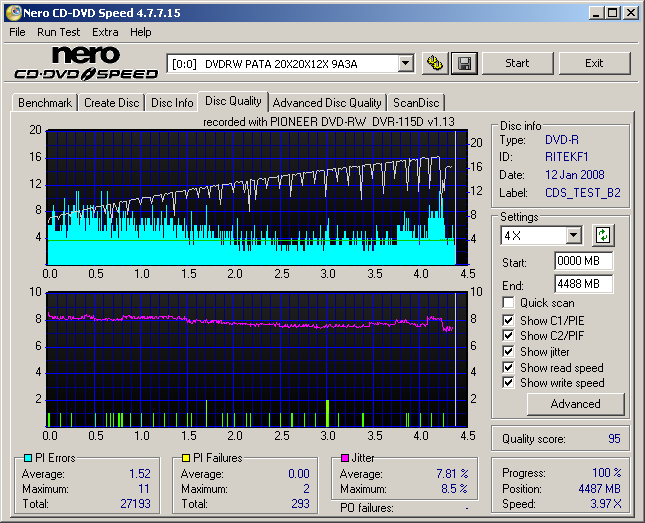Disable Show write speed checkbox

click(508, 382)
